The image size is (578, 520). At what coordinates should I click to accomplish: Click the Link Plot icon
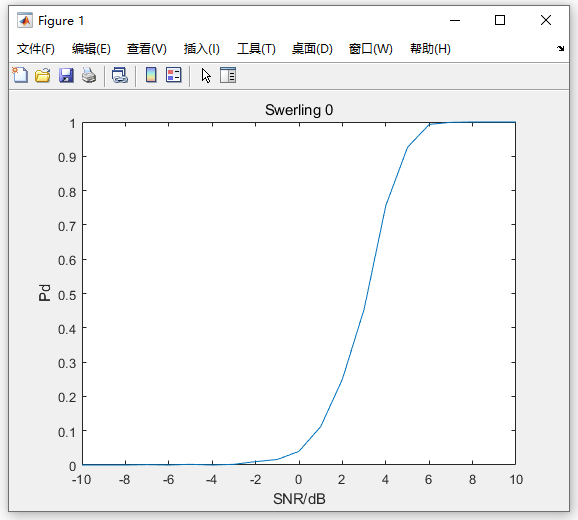[120, 75]
